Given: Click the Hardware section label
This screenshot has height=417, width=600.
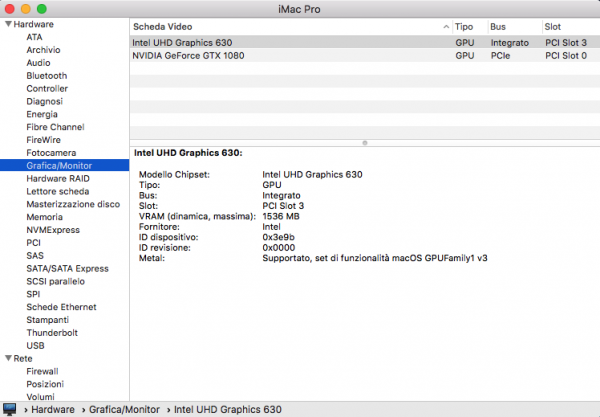Looking at the screenshot, I should [34, 24].
